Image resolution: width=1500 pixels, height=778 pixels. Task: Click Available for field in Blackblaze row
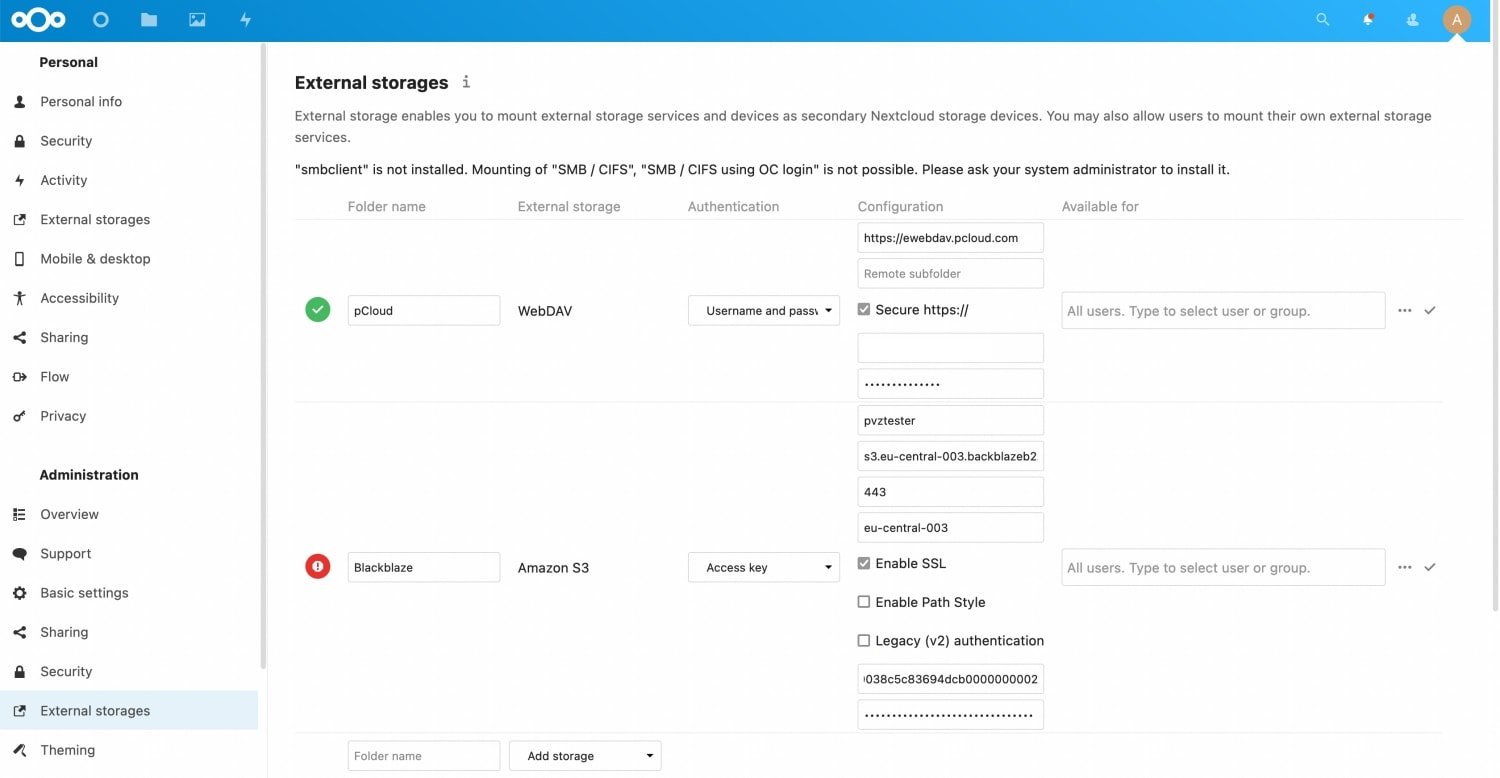[x=1224, y=567]
